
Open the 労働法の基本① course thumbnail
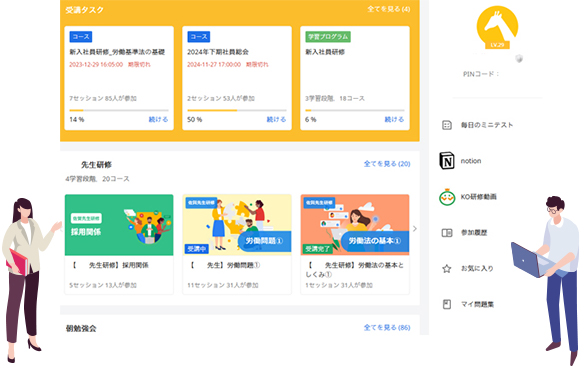355,225
